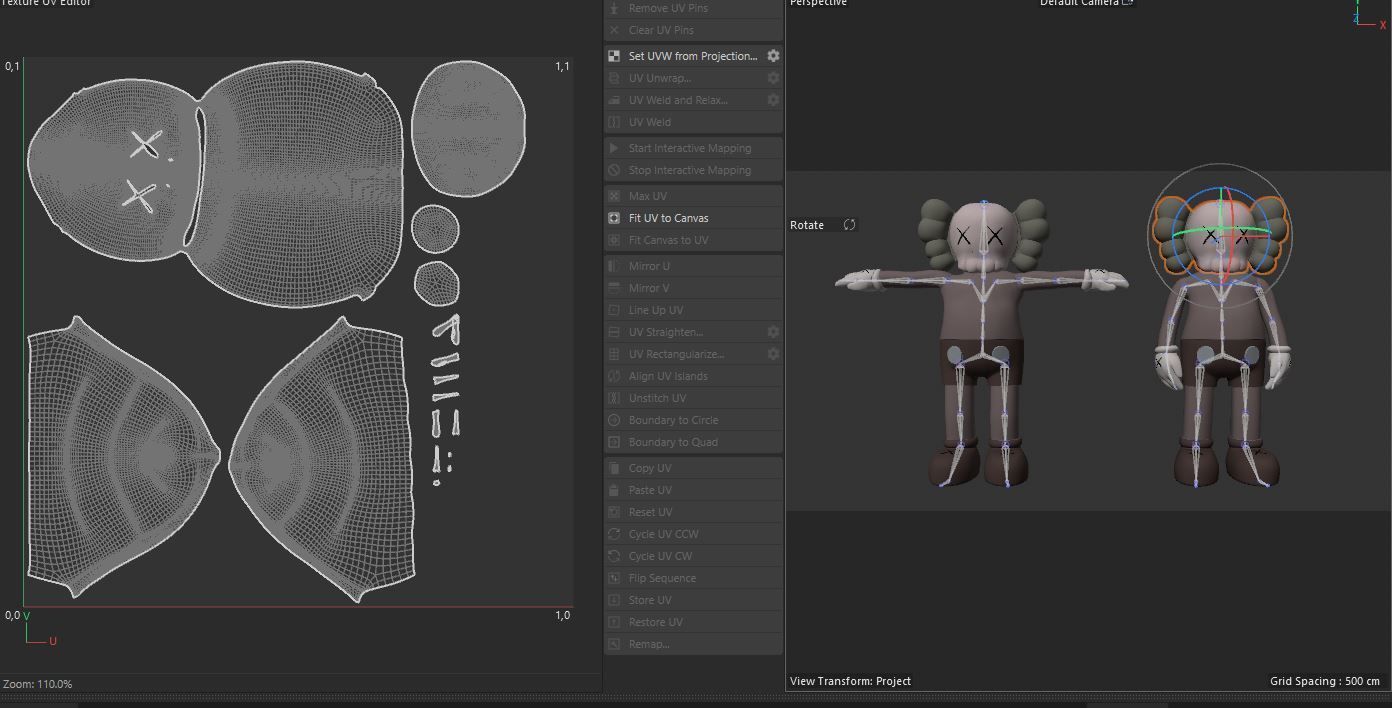Open settings gear for Set UVW from Projection

tap(773, 56)
